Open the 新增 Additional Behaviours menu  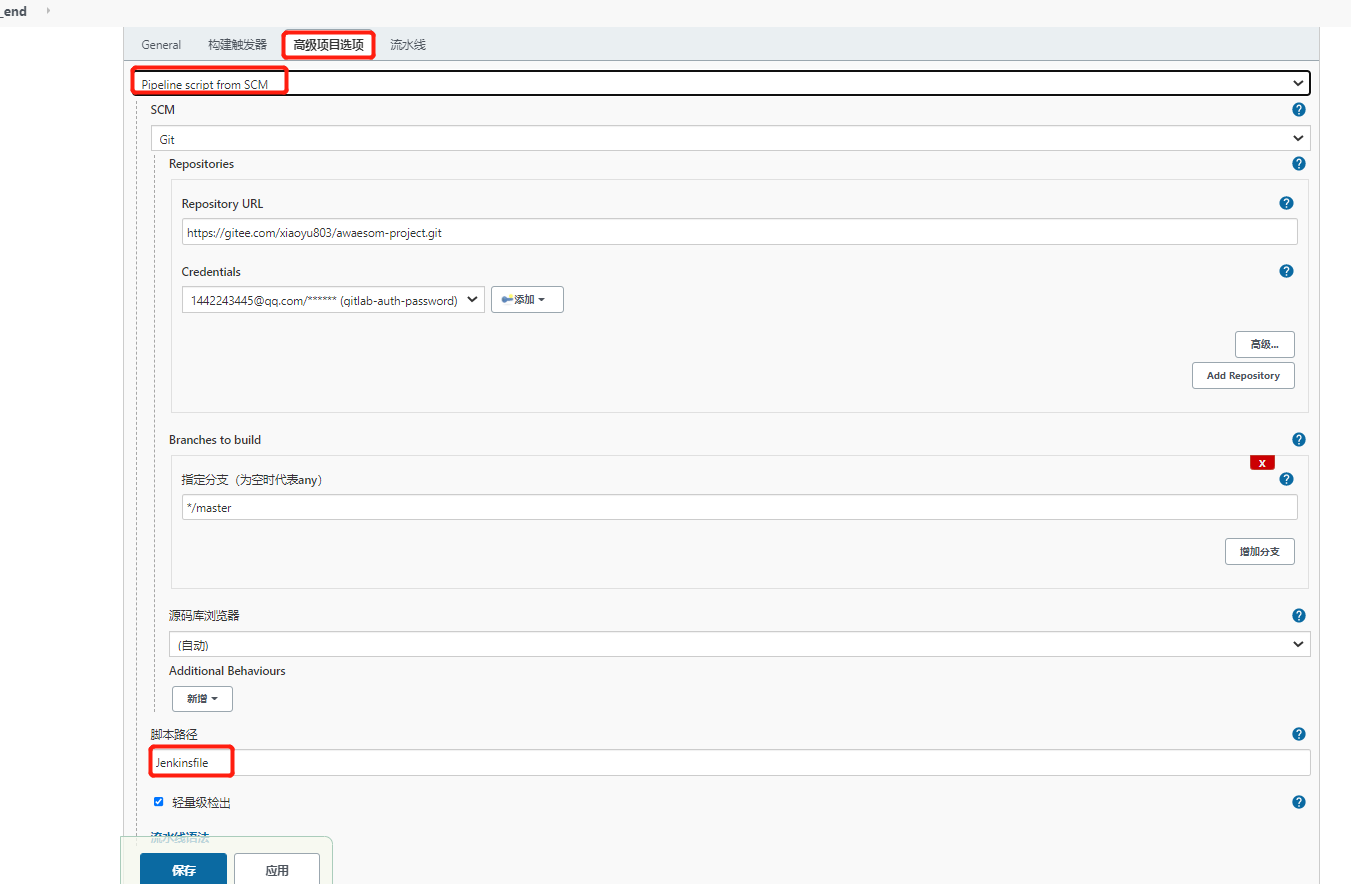(x=202, y=698)
